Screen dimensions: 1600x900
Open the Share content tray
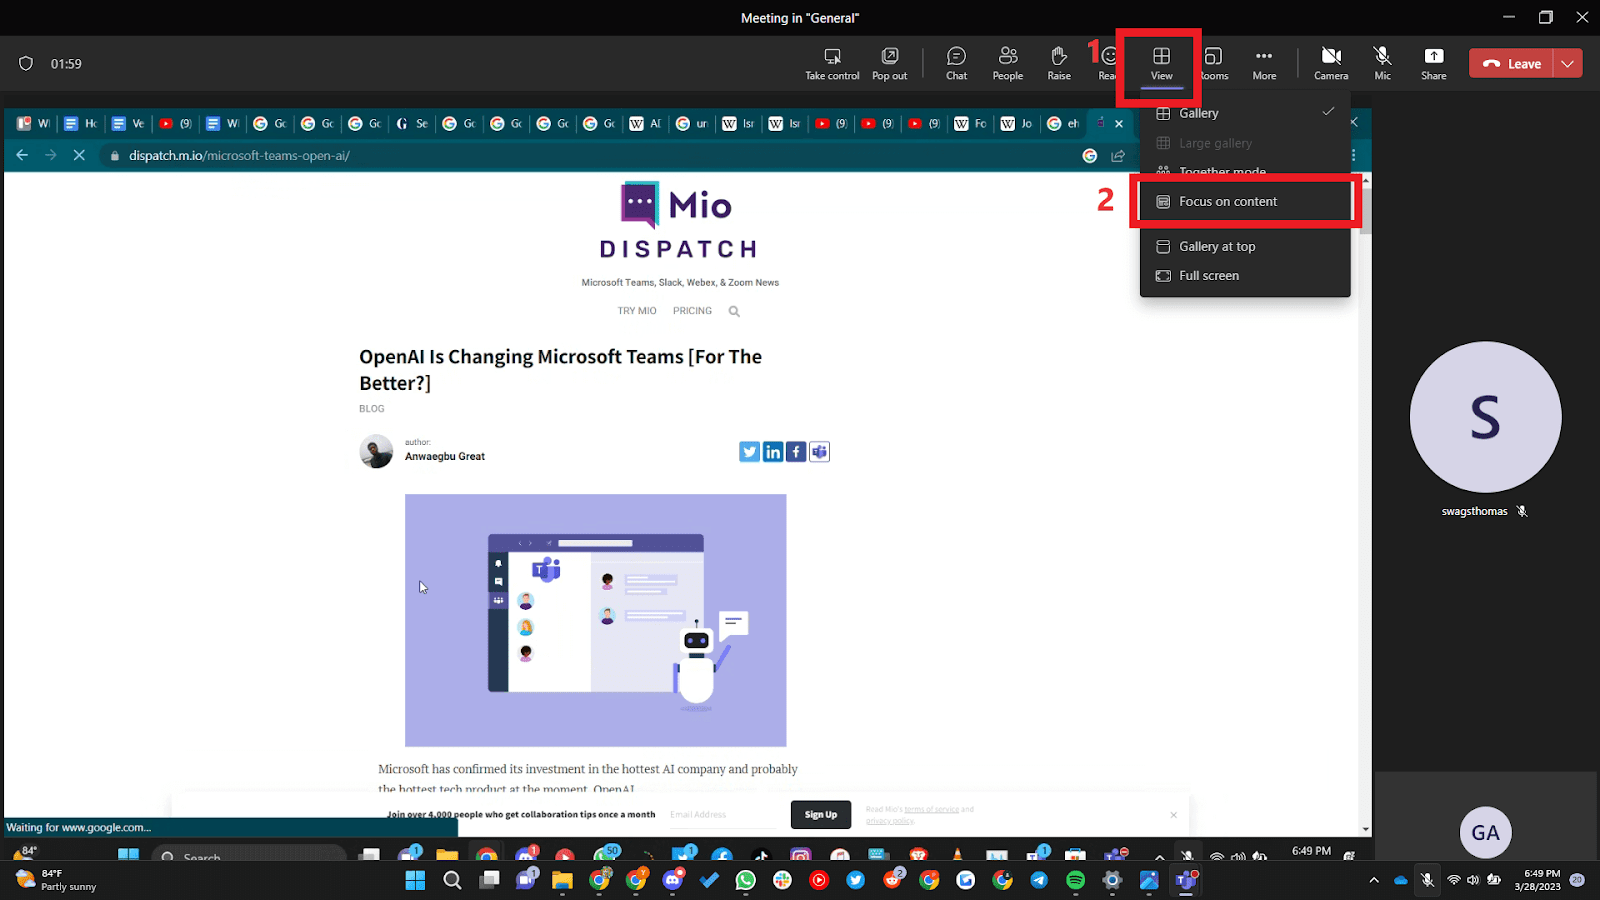pyautogui.click(x=1434, y=64)
